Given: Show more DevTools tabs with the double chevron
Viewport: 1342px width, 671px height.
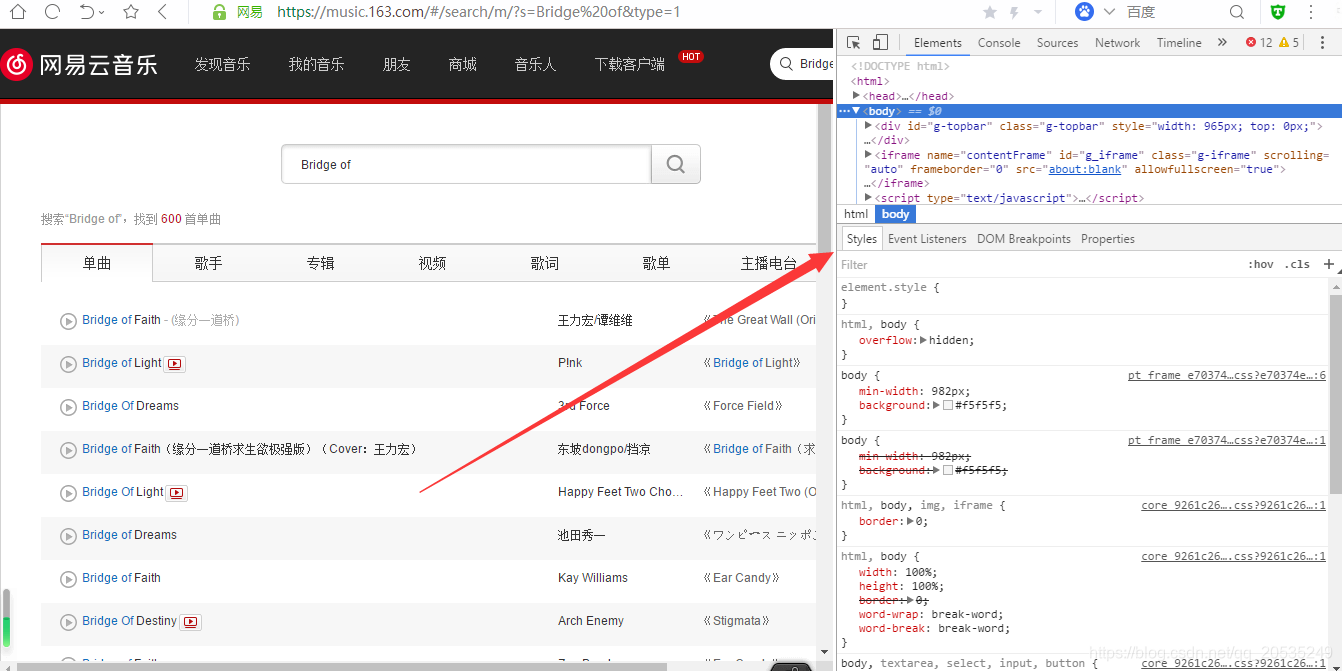Looking at the screenshot, I should coord(1222,42).
